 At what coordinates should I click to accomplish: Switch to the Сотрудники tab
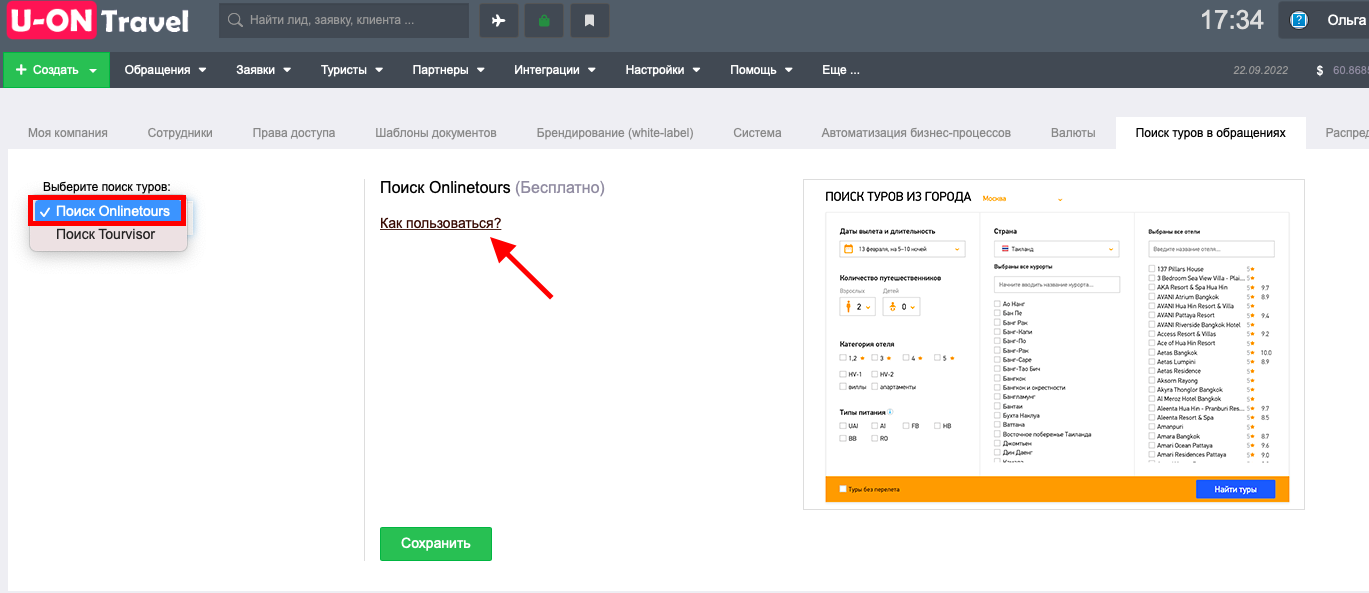[180, 132]
